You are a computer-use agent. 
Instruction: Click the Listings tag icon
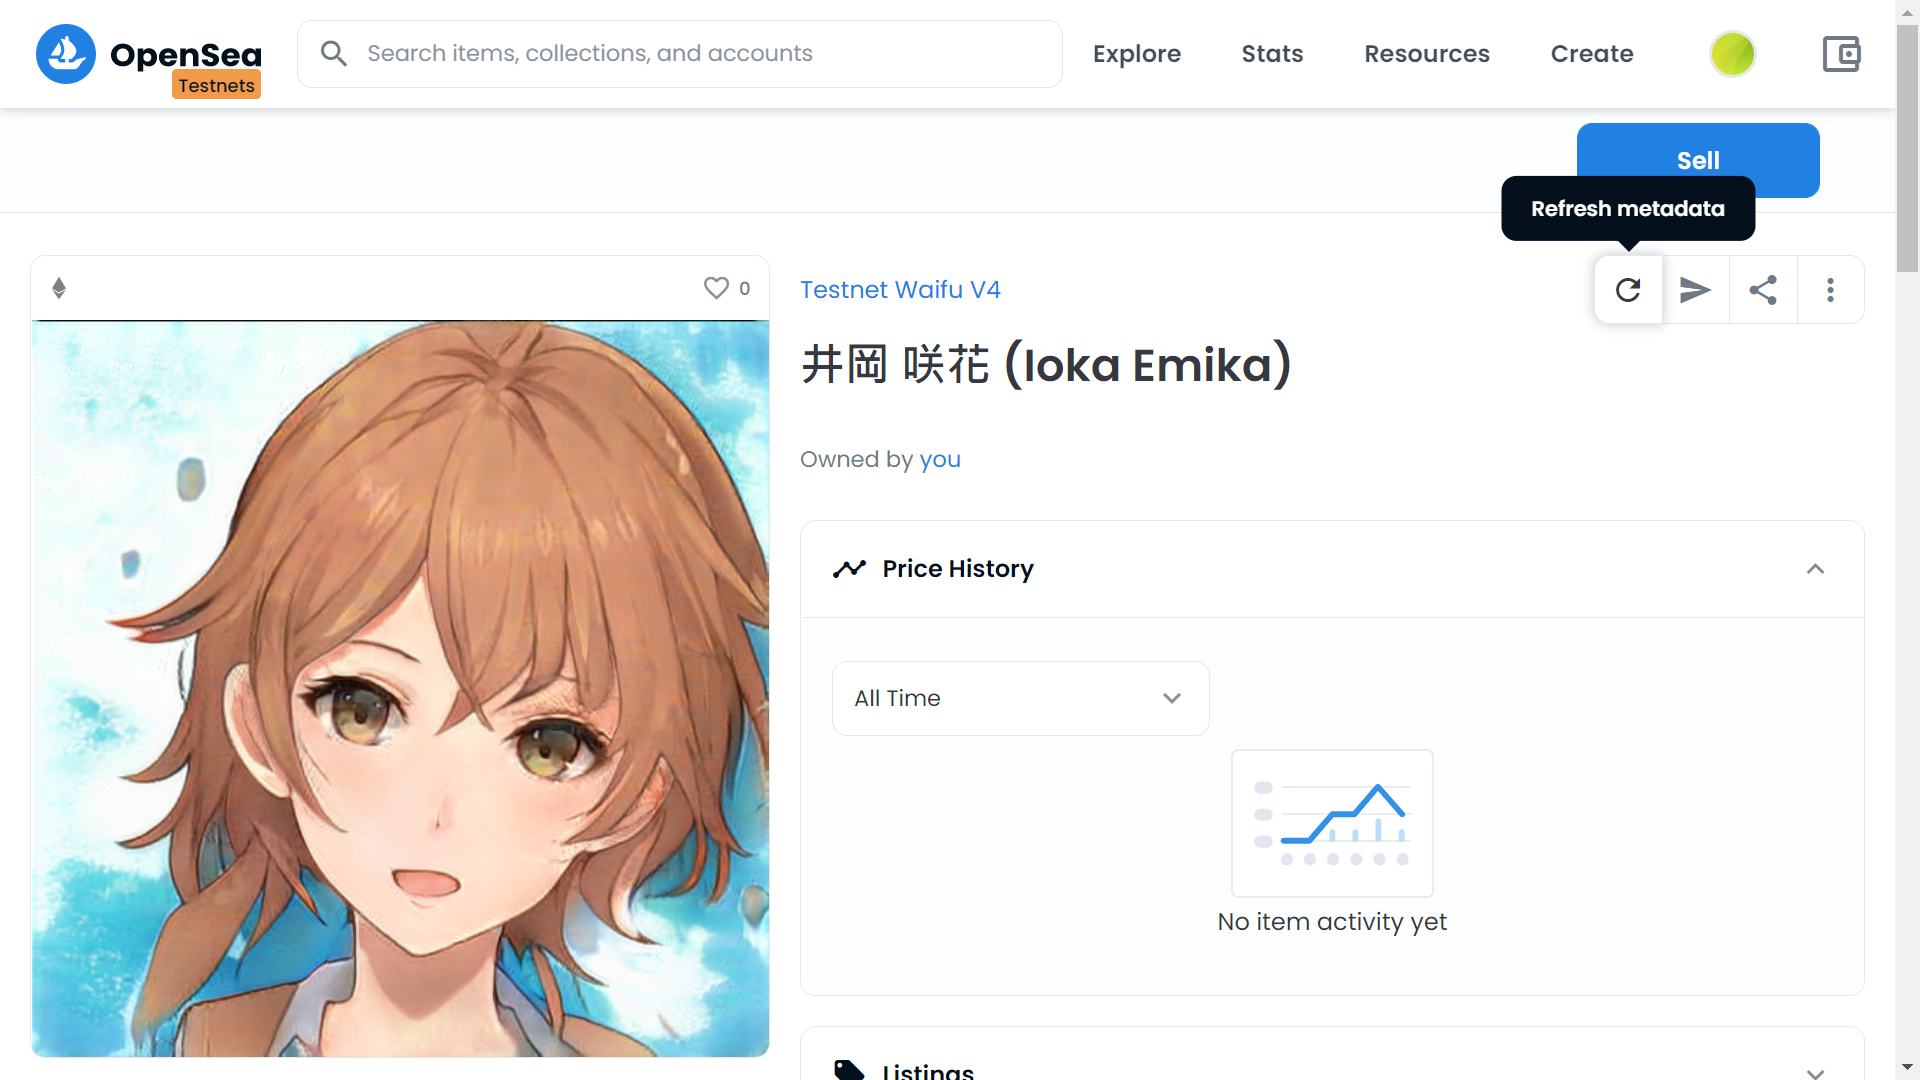pyautogui.click(x=849, y=1070)
